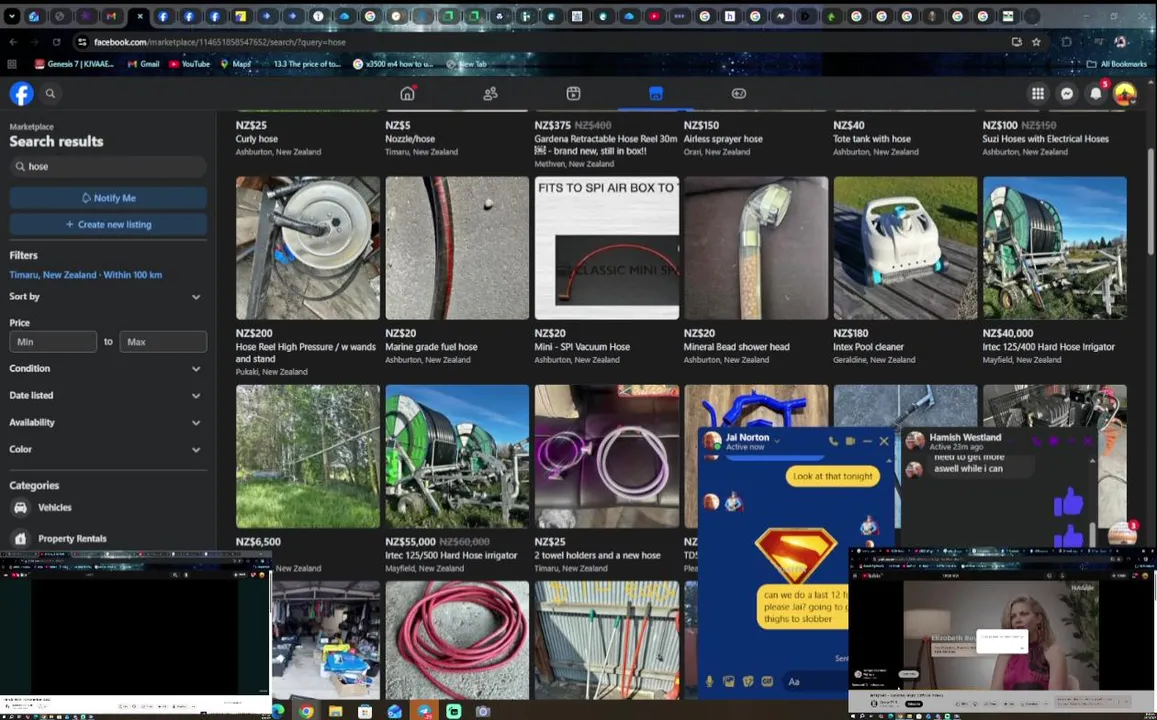Open Intex Pool cleaner listing photo
The image size is (1157, 720).
(x=905, y=248)
